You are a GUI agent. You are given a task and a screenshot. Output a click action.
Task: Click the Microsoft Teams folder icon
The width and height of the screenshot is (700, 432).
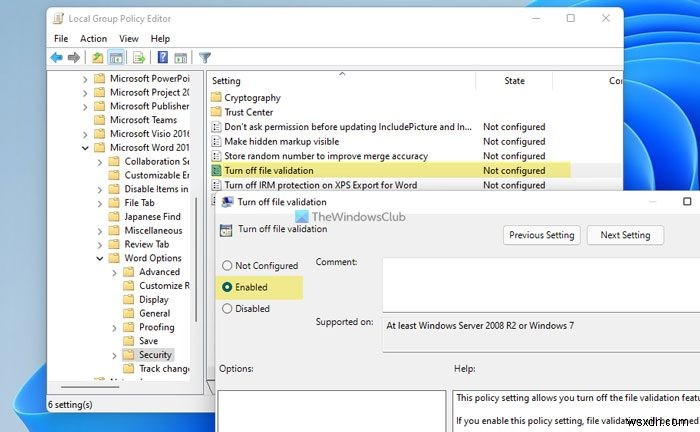100,120
